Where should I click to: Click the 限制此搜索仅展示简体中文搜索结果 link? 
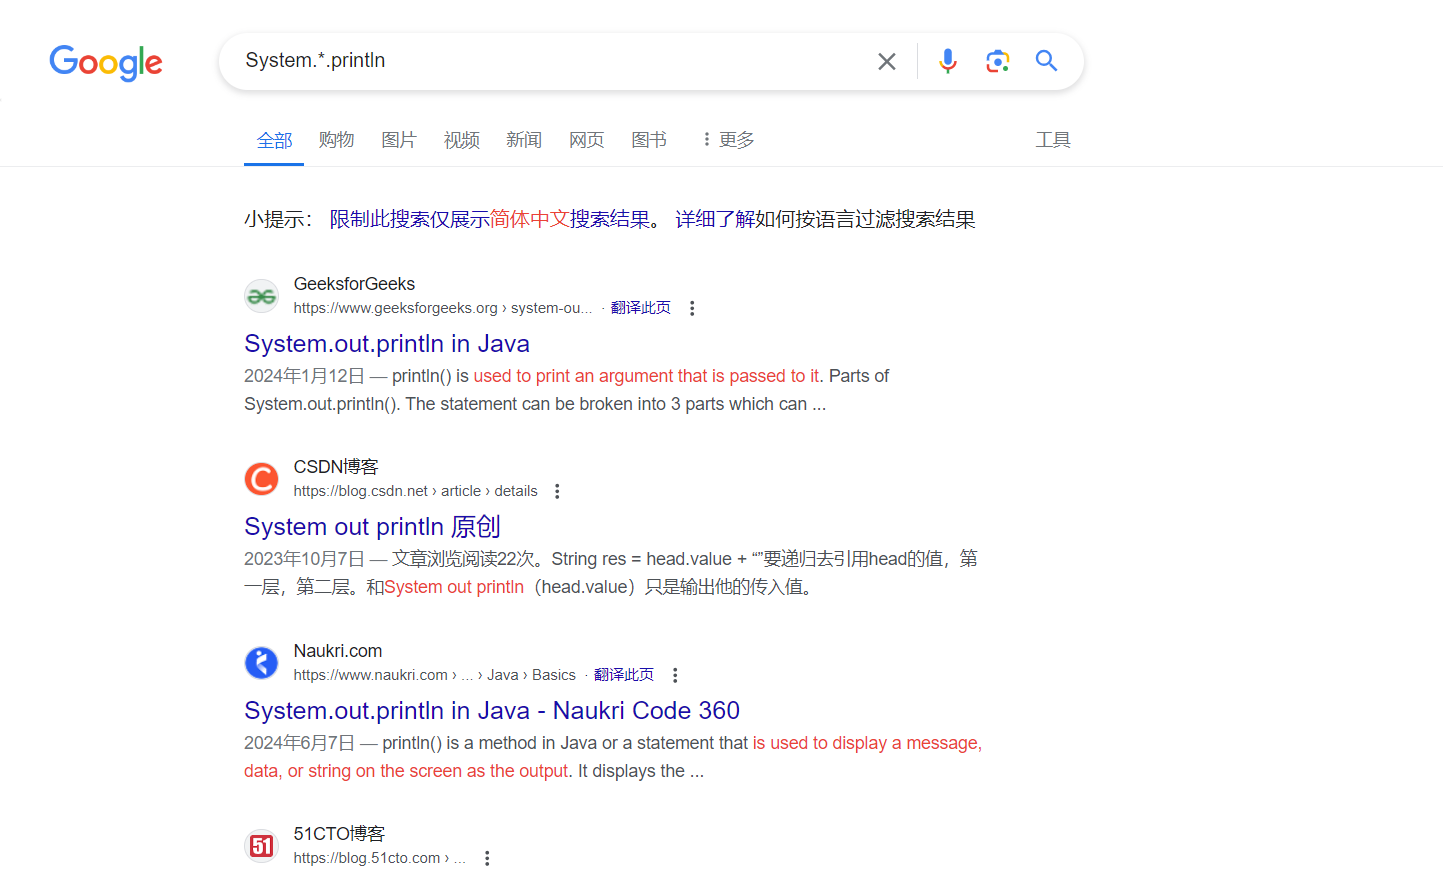pos(490,219)
